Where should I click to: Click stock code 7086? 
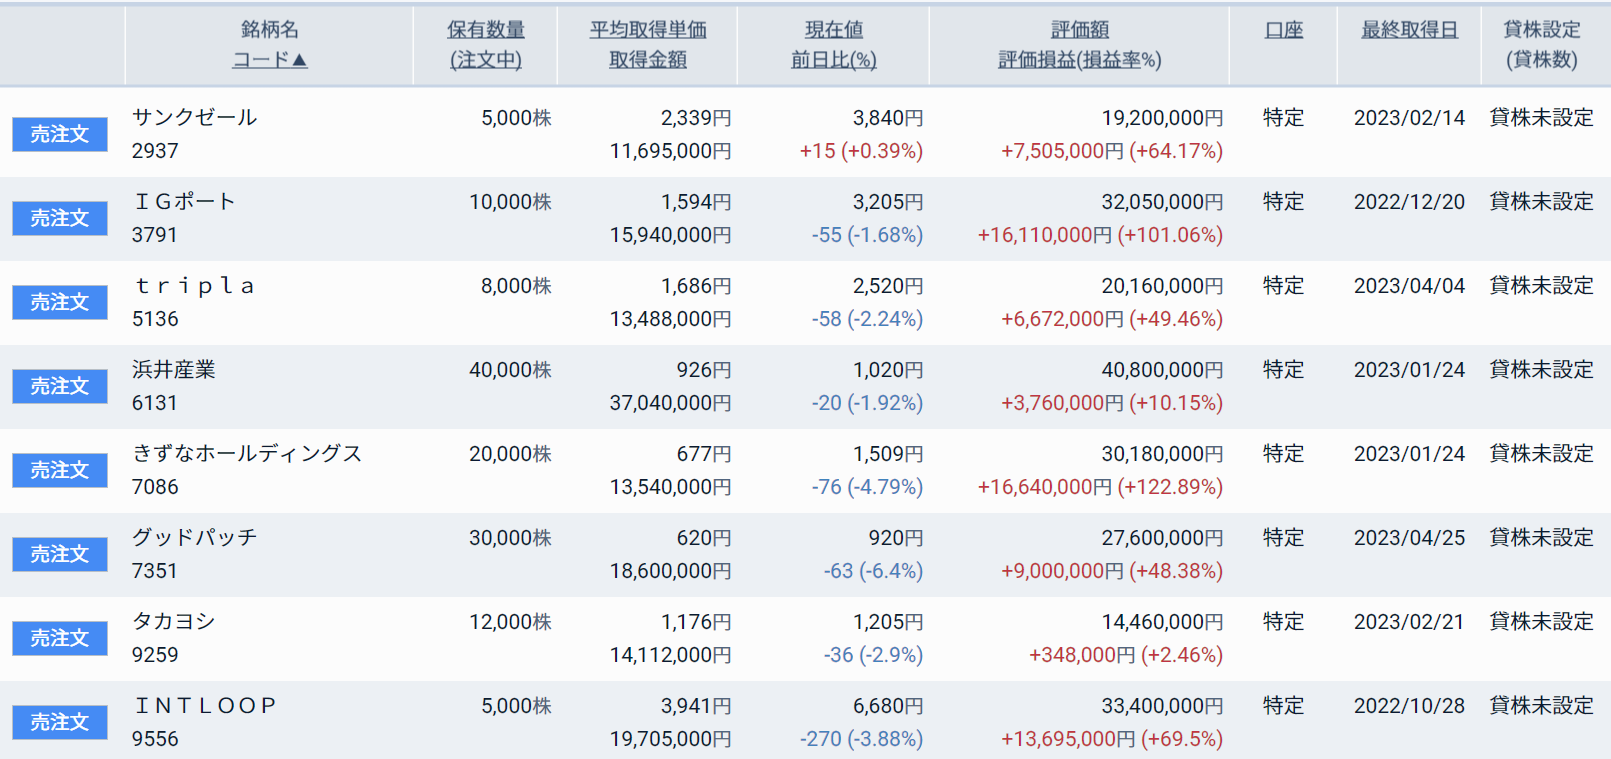pyautogui.click(x=155, y=487)
